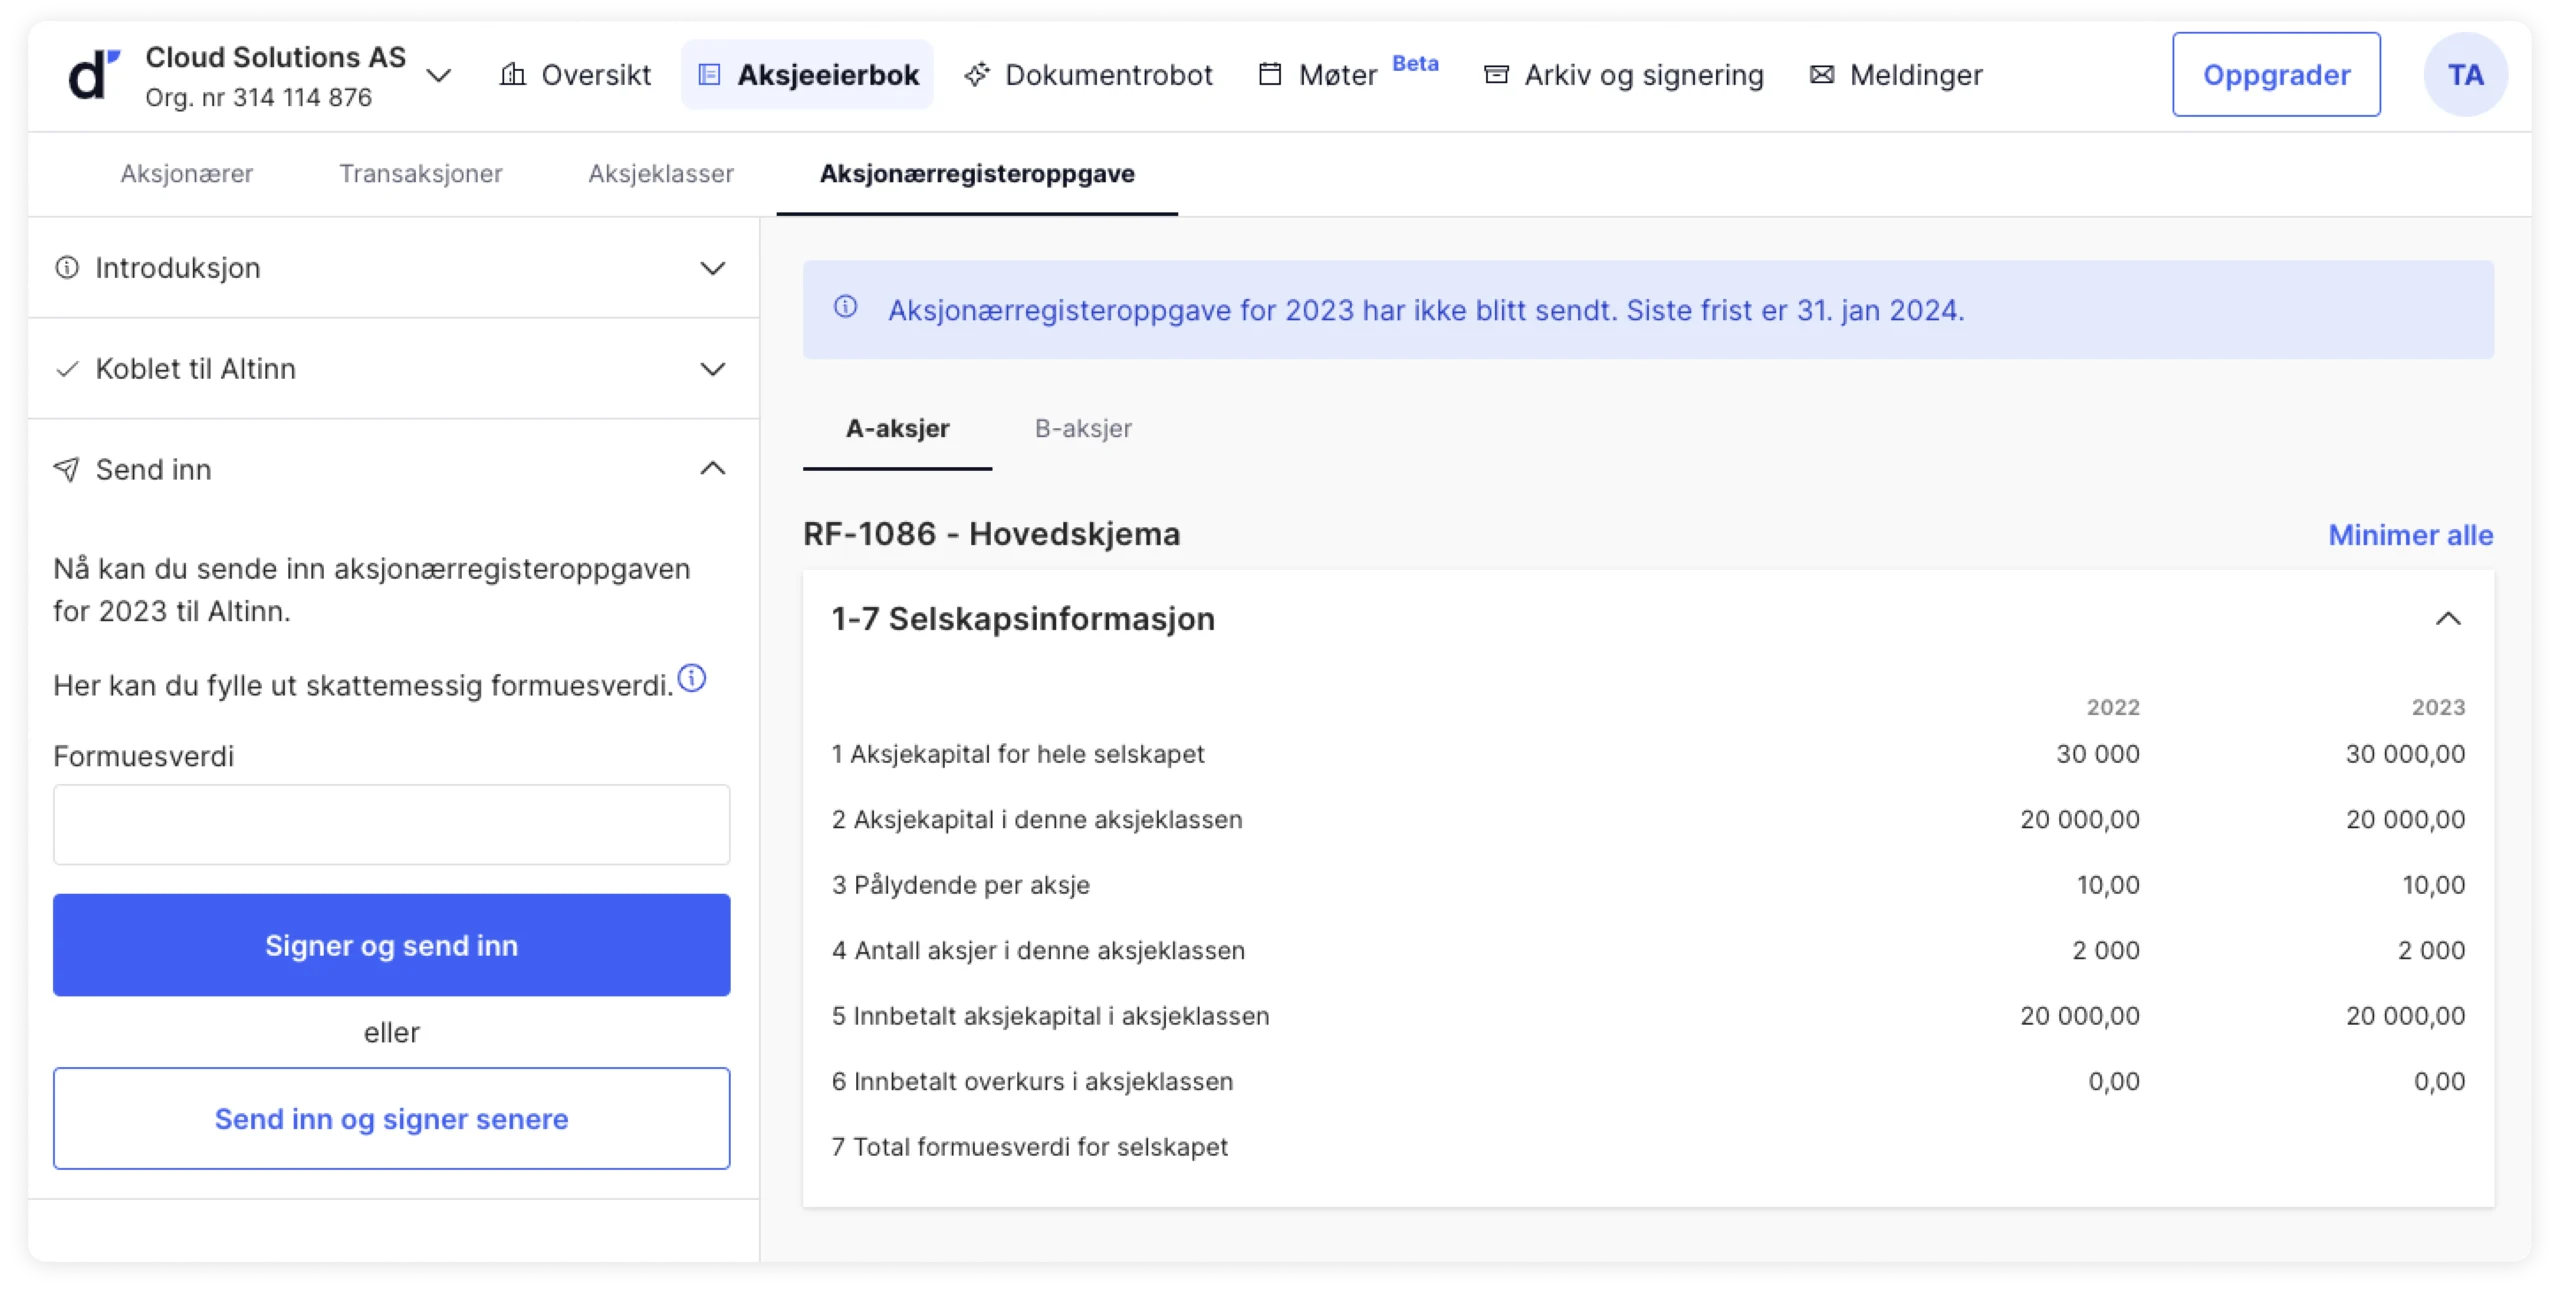Image resolution: width=2560 pixels, height=1299 pixels.
Task: Open the Cloud Solutions AS company dropdown
Action: [439, 75]
